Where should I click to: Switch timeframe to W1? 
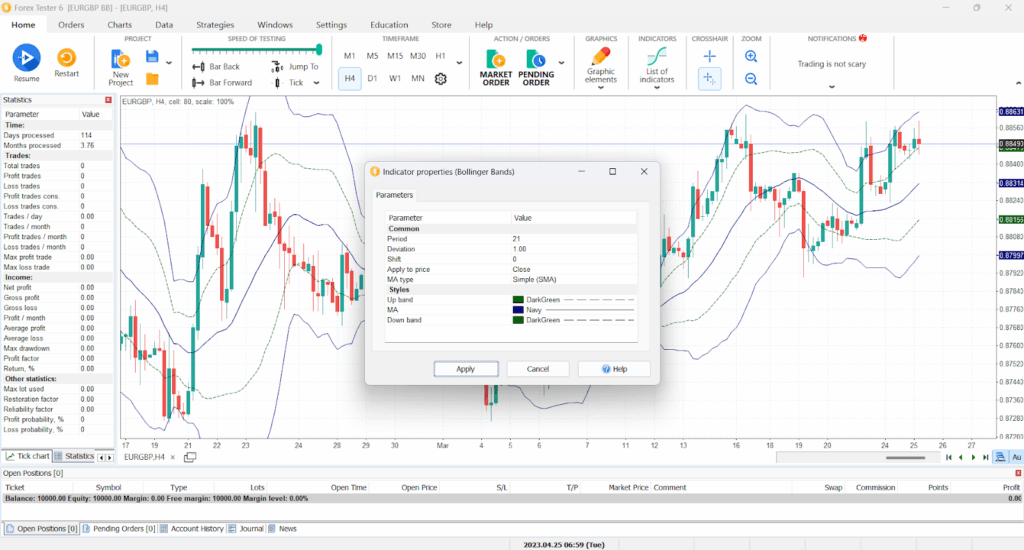click(x=395, y=78)
